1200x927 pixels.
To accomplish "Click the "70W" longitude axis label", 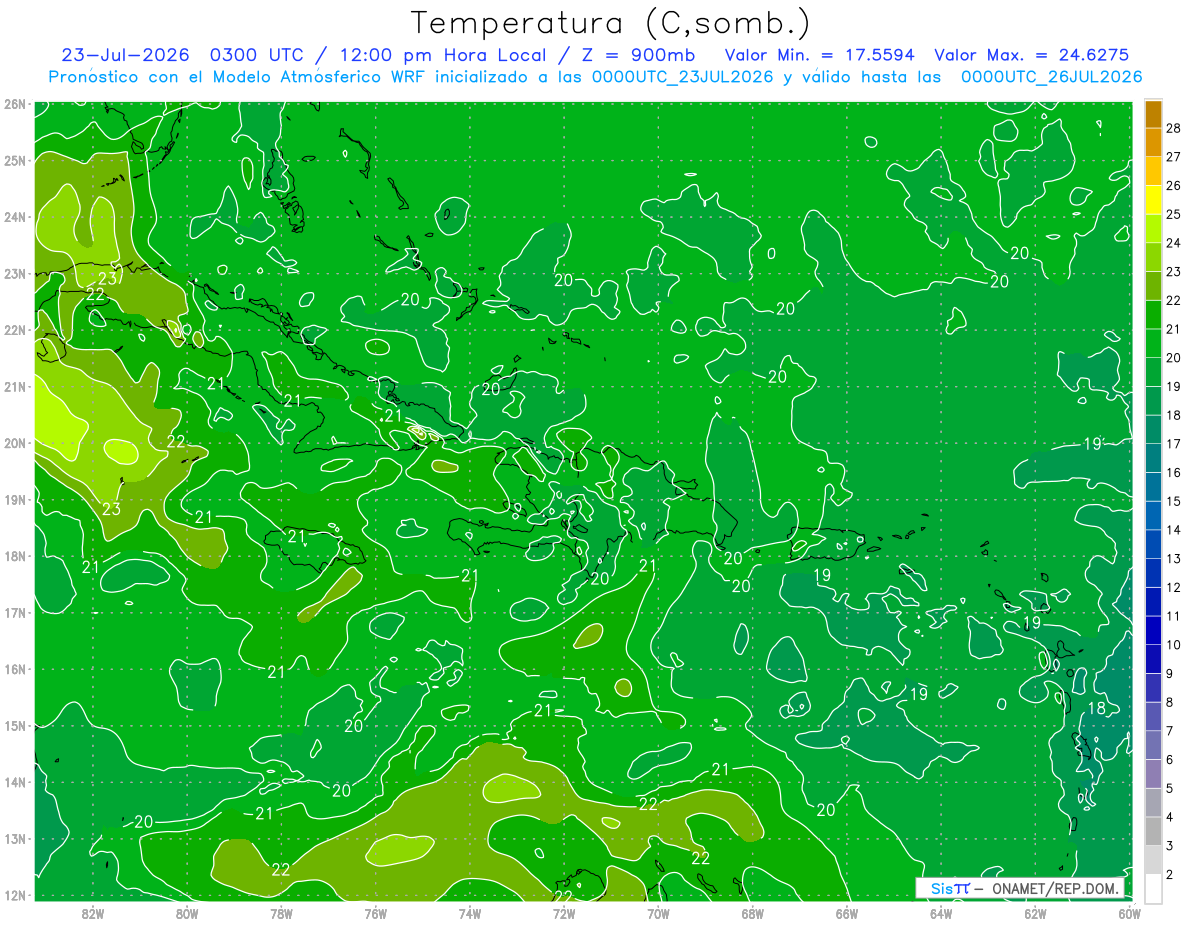I will pyautogui.click(x=658, y=913).
